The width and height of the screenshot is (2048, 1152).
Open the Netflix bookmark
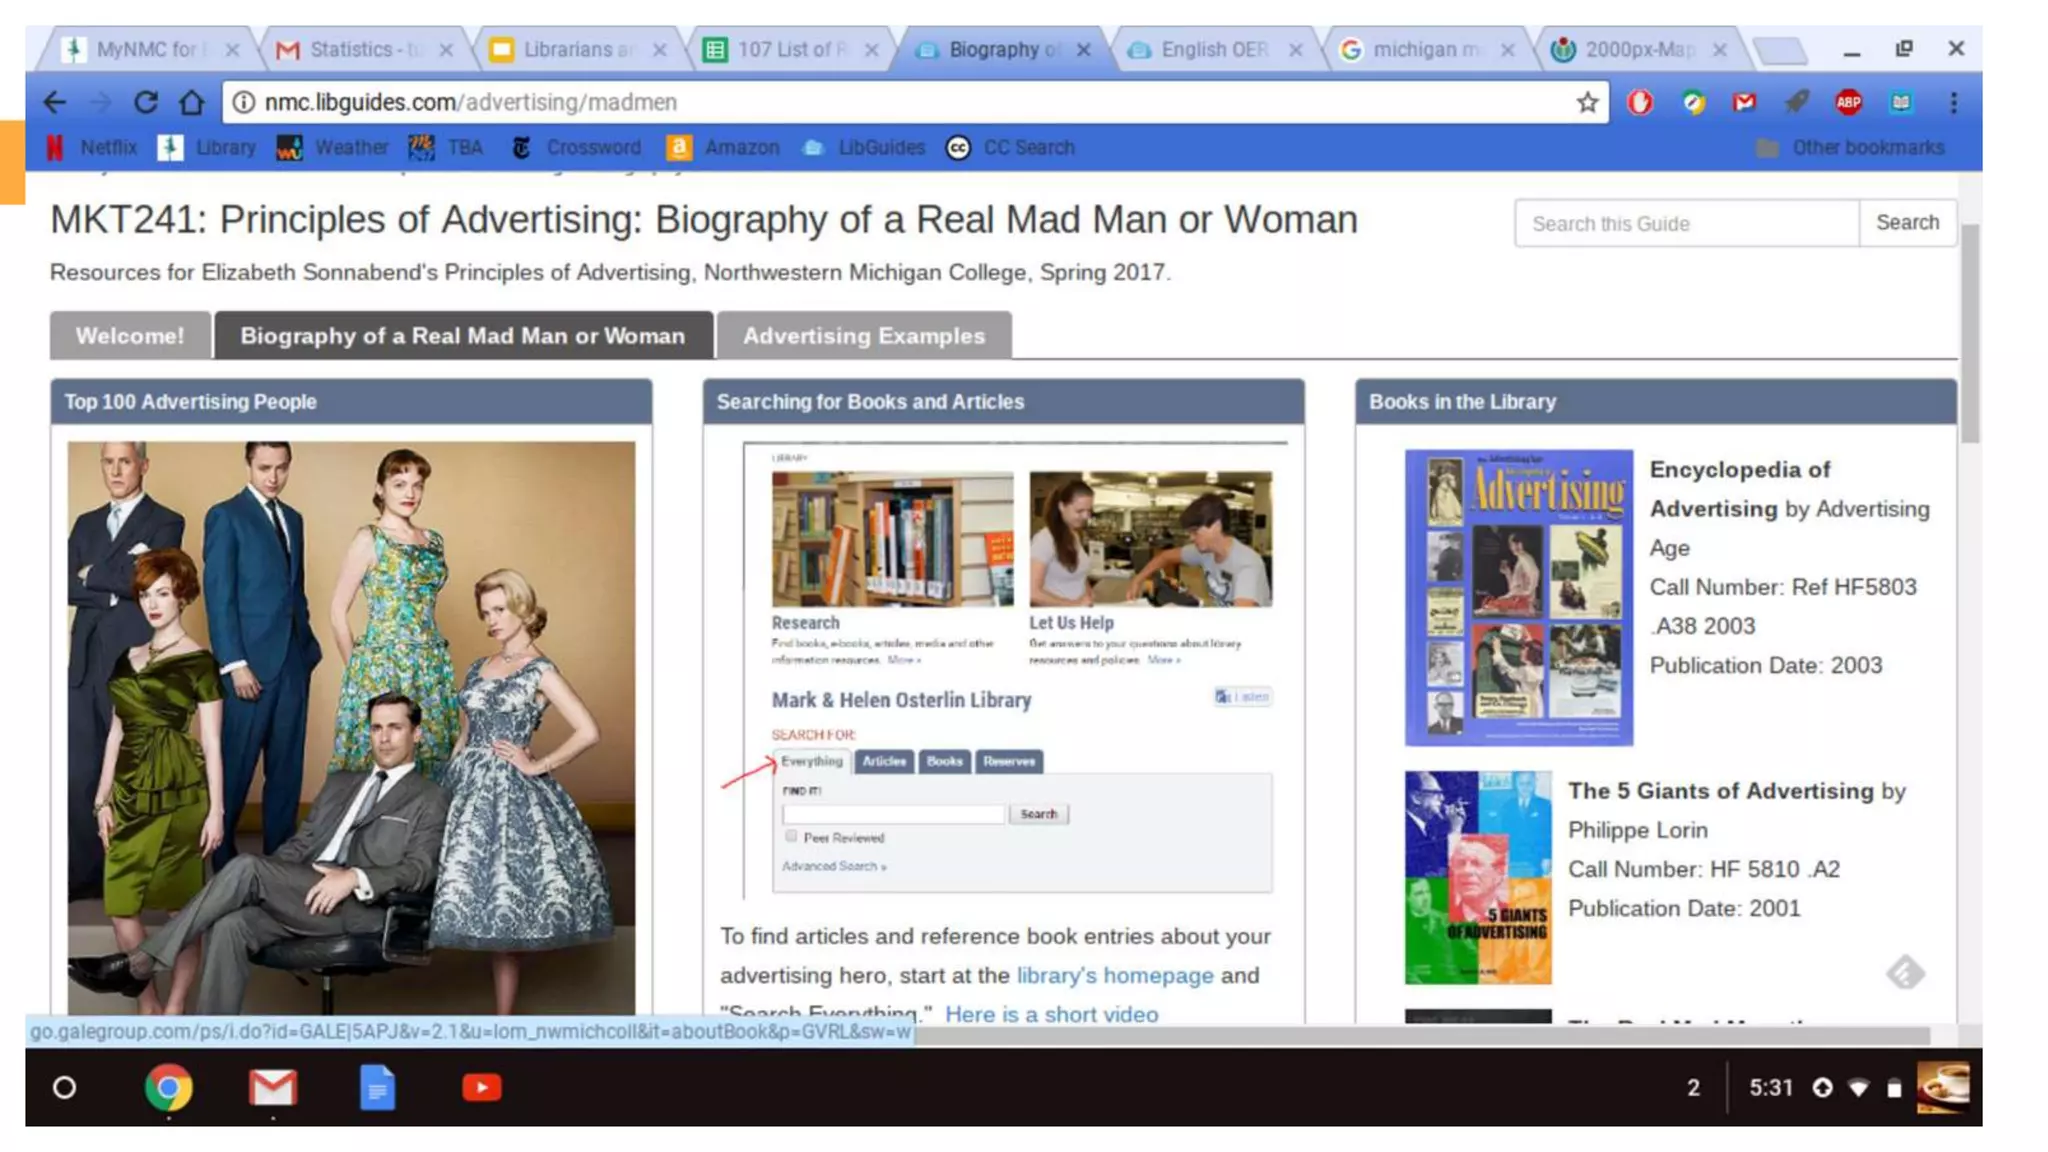93,148
